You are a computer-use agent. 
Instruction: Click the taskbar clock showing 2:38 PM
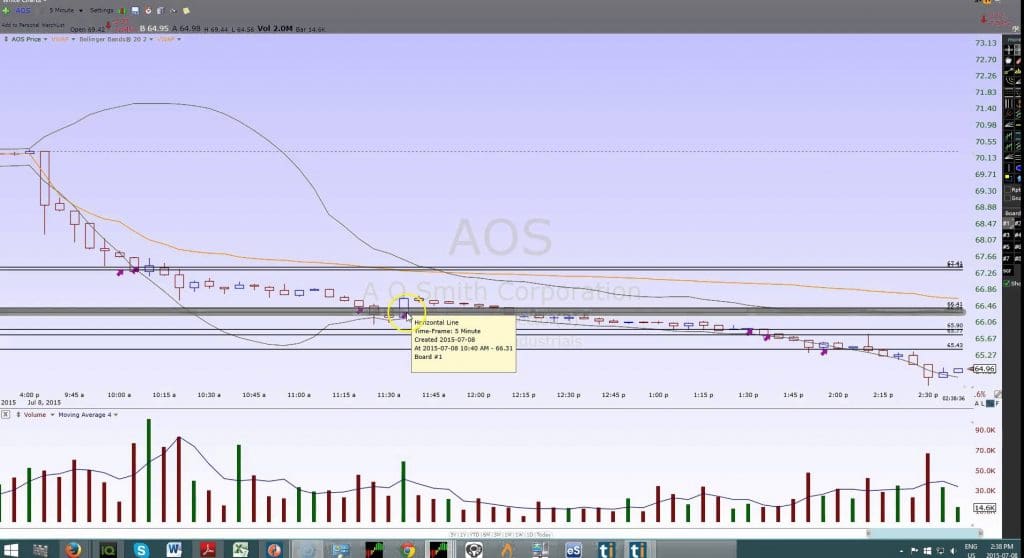(x=1001, y=546)
